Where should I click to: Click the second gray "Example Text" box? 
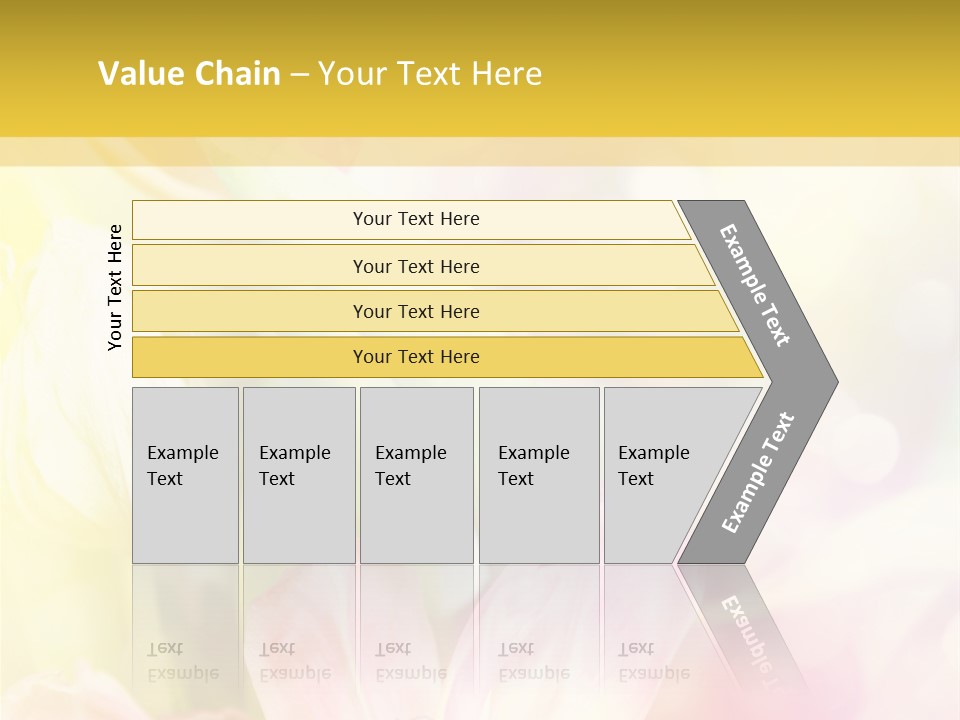point(299,475)
